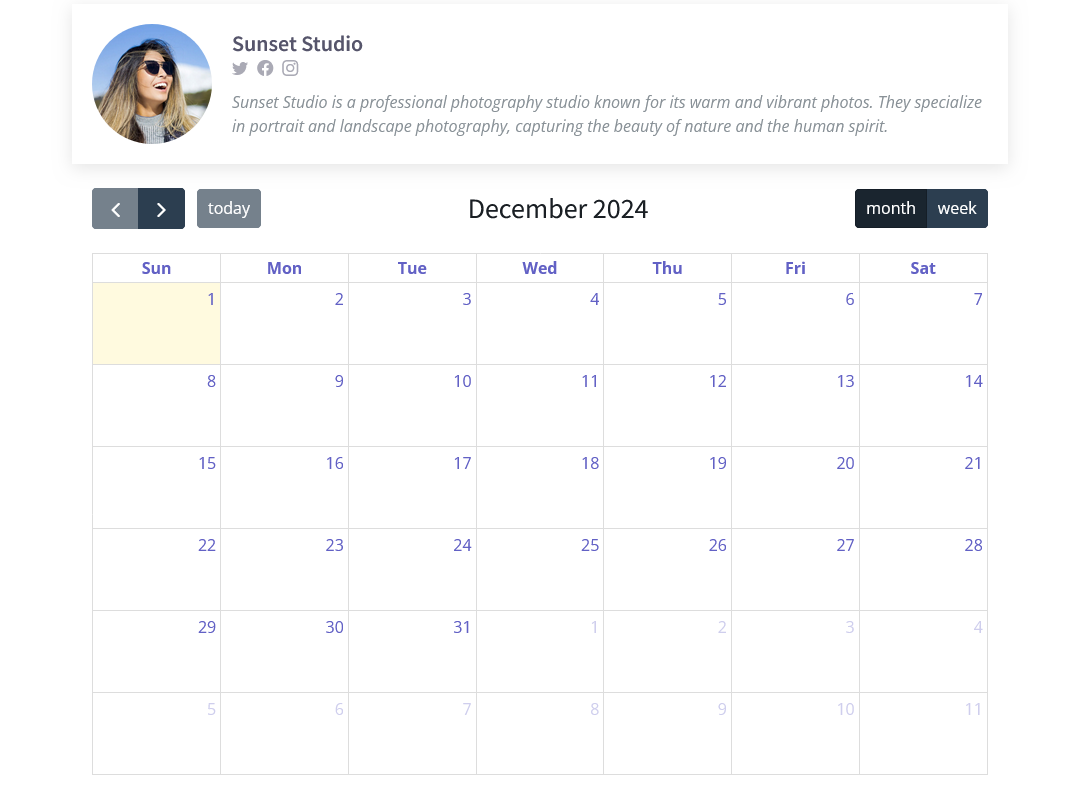The width and height of the screenshot is (1080, 796).
Task: Open the Facebook profile icon
Action: (265, 68)
